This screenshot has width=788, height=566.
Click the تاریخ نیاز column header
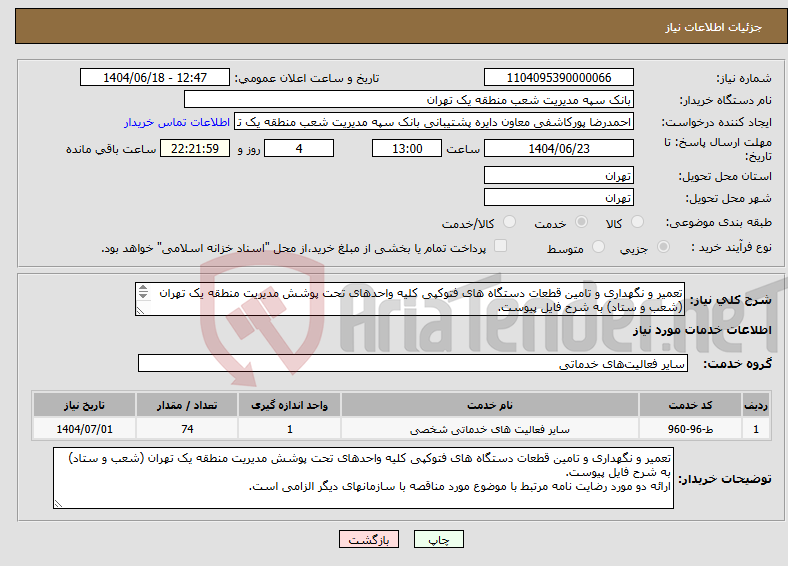84,405
